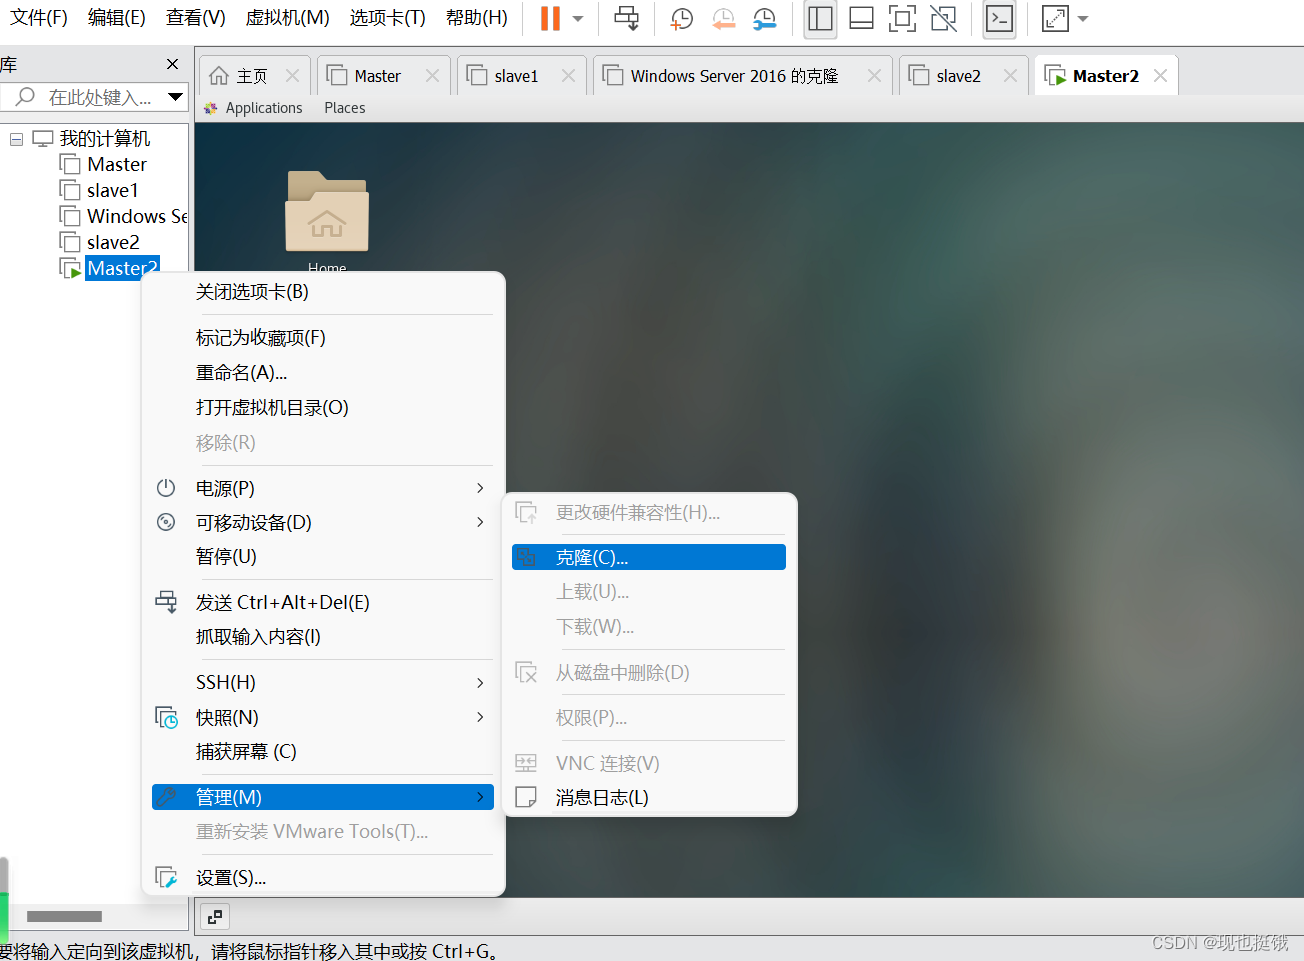This screenshot has width=1304, height=961.
Task: Expand the 快照(N) submenu
Action: tap(323, 717)
